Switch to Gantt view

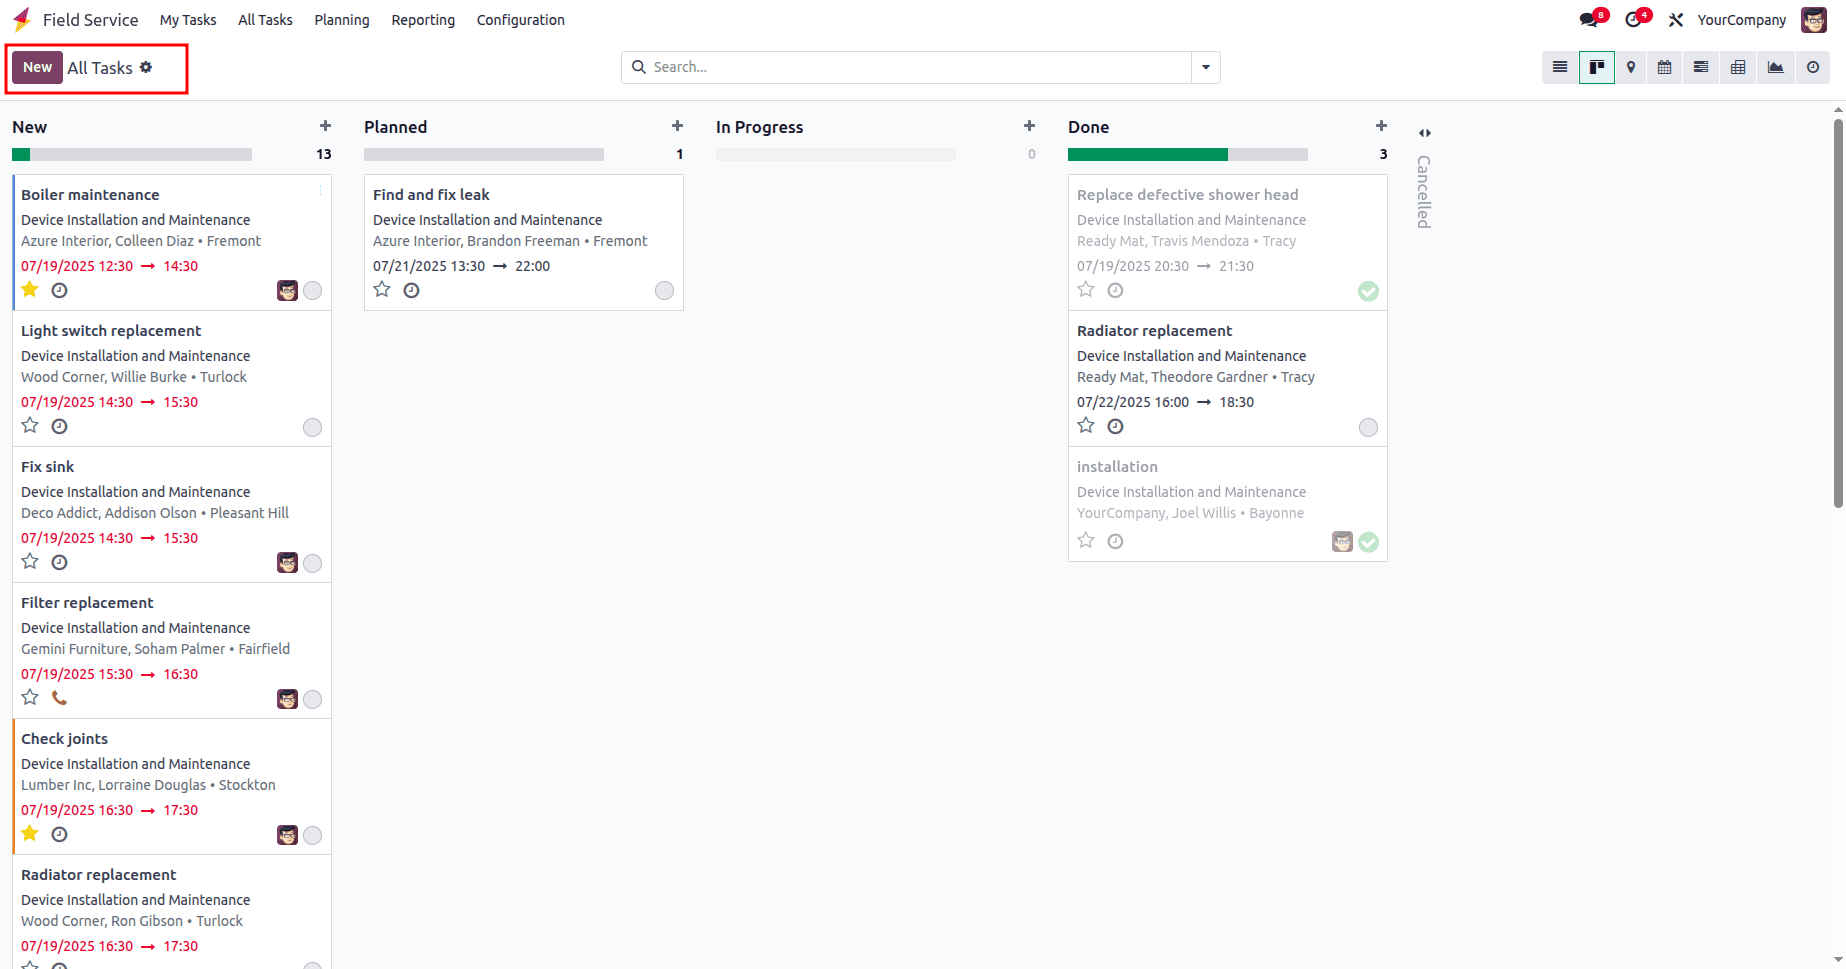(1701, 67)
